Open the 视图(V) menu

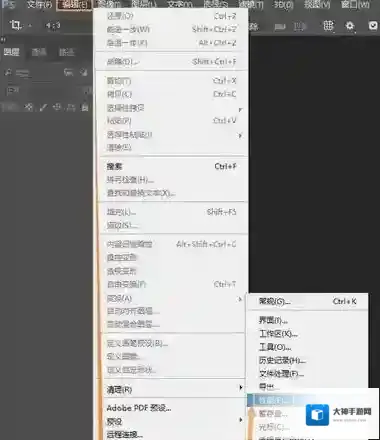pyautogui.click(x=317, y=5)
